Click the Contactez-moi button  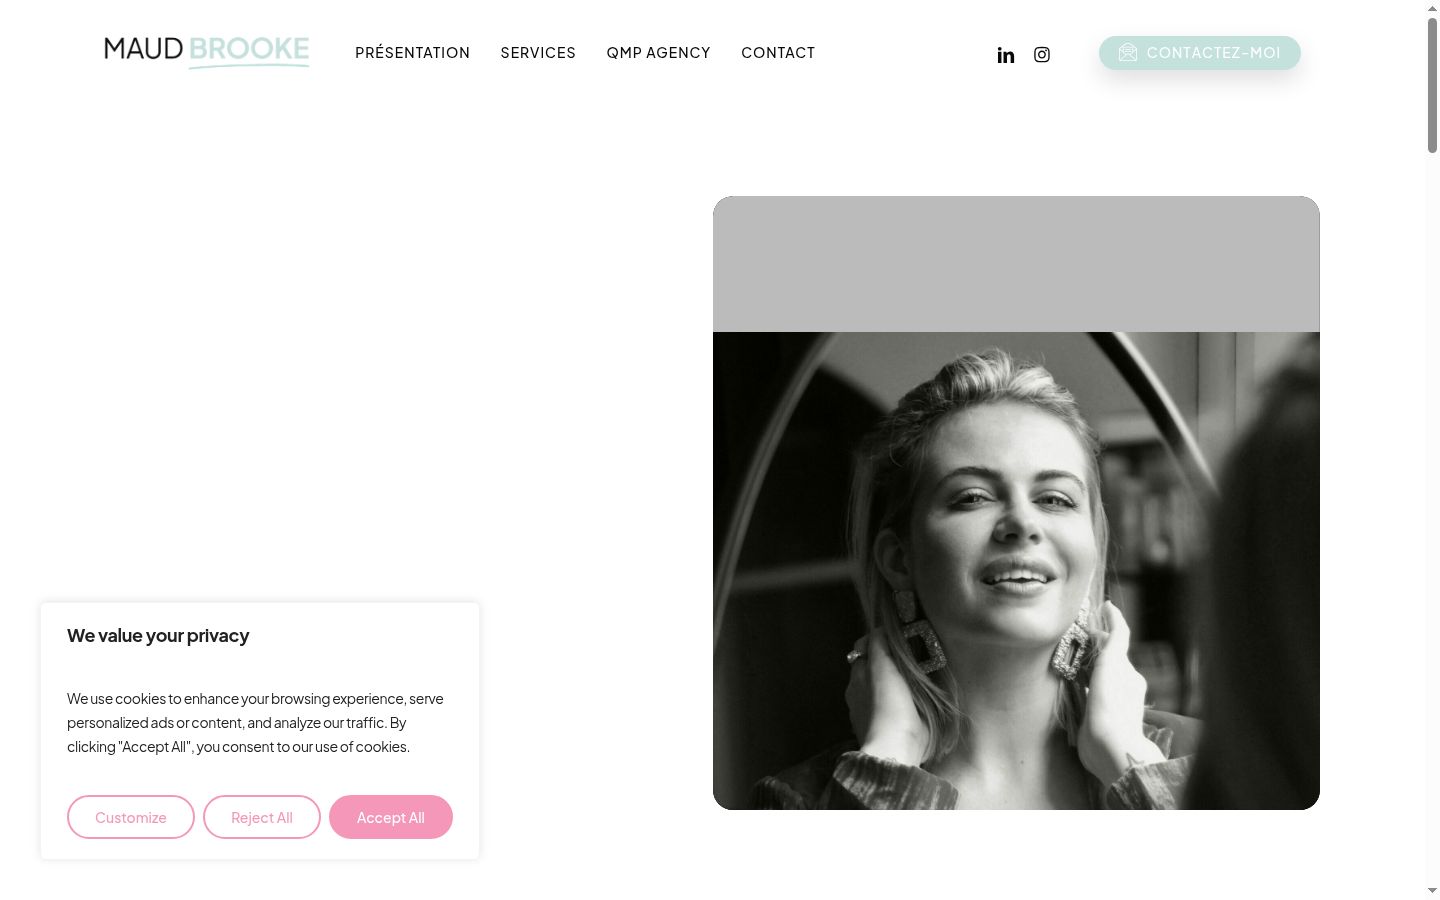click(x=1200, y=53)
